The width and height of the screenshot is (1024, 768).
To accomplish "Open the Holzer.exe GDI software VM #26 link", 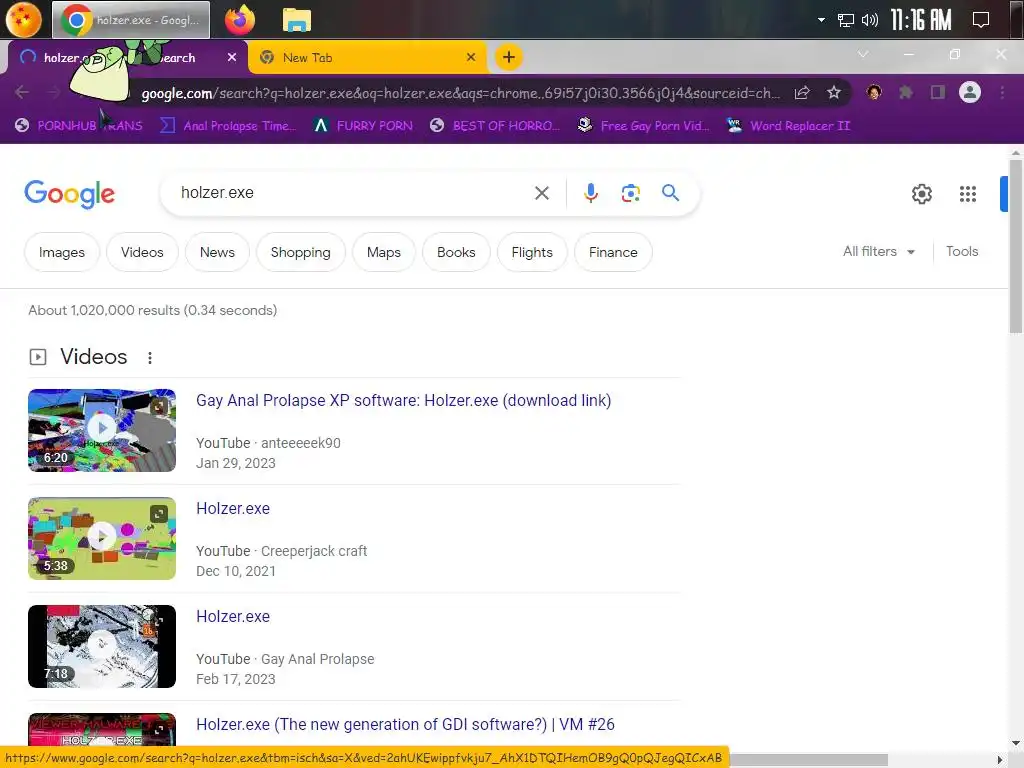I will tap(406, 724).
